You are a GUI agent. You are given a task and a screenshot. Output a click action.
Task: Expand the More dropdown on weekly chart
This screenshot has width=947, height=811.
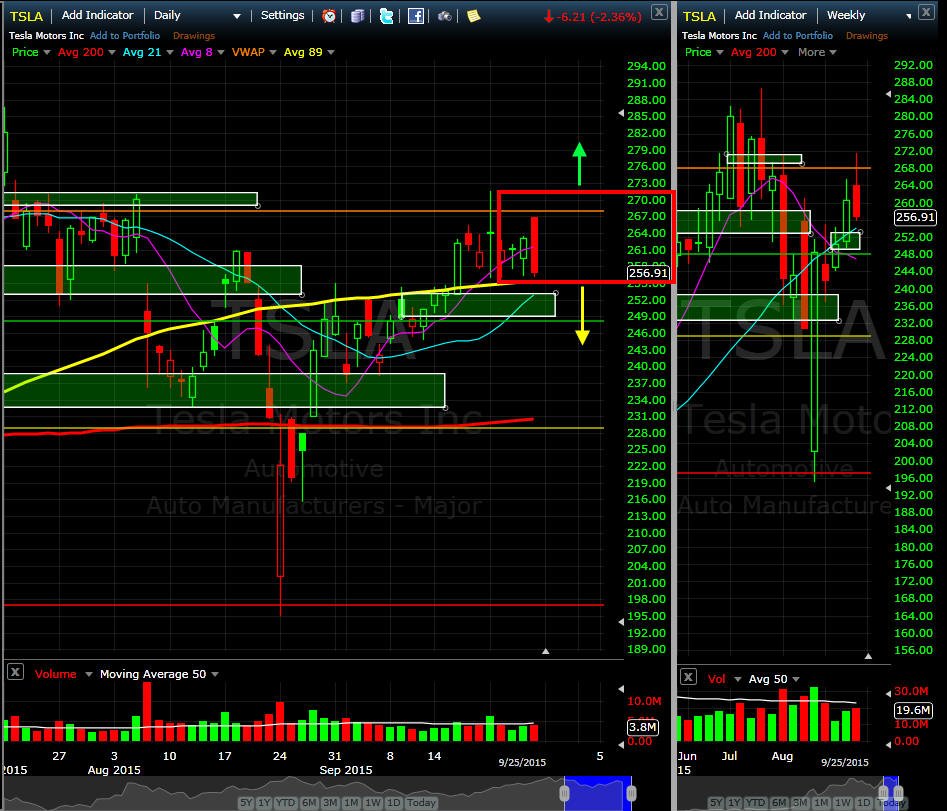817,52
